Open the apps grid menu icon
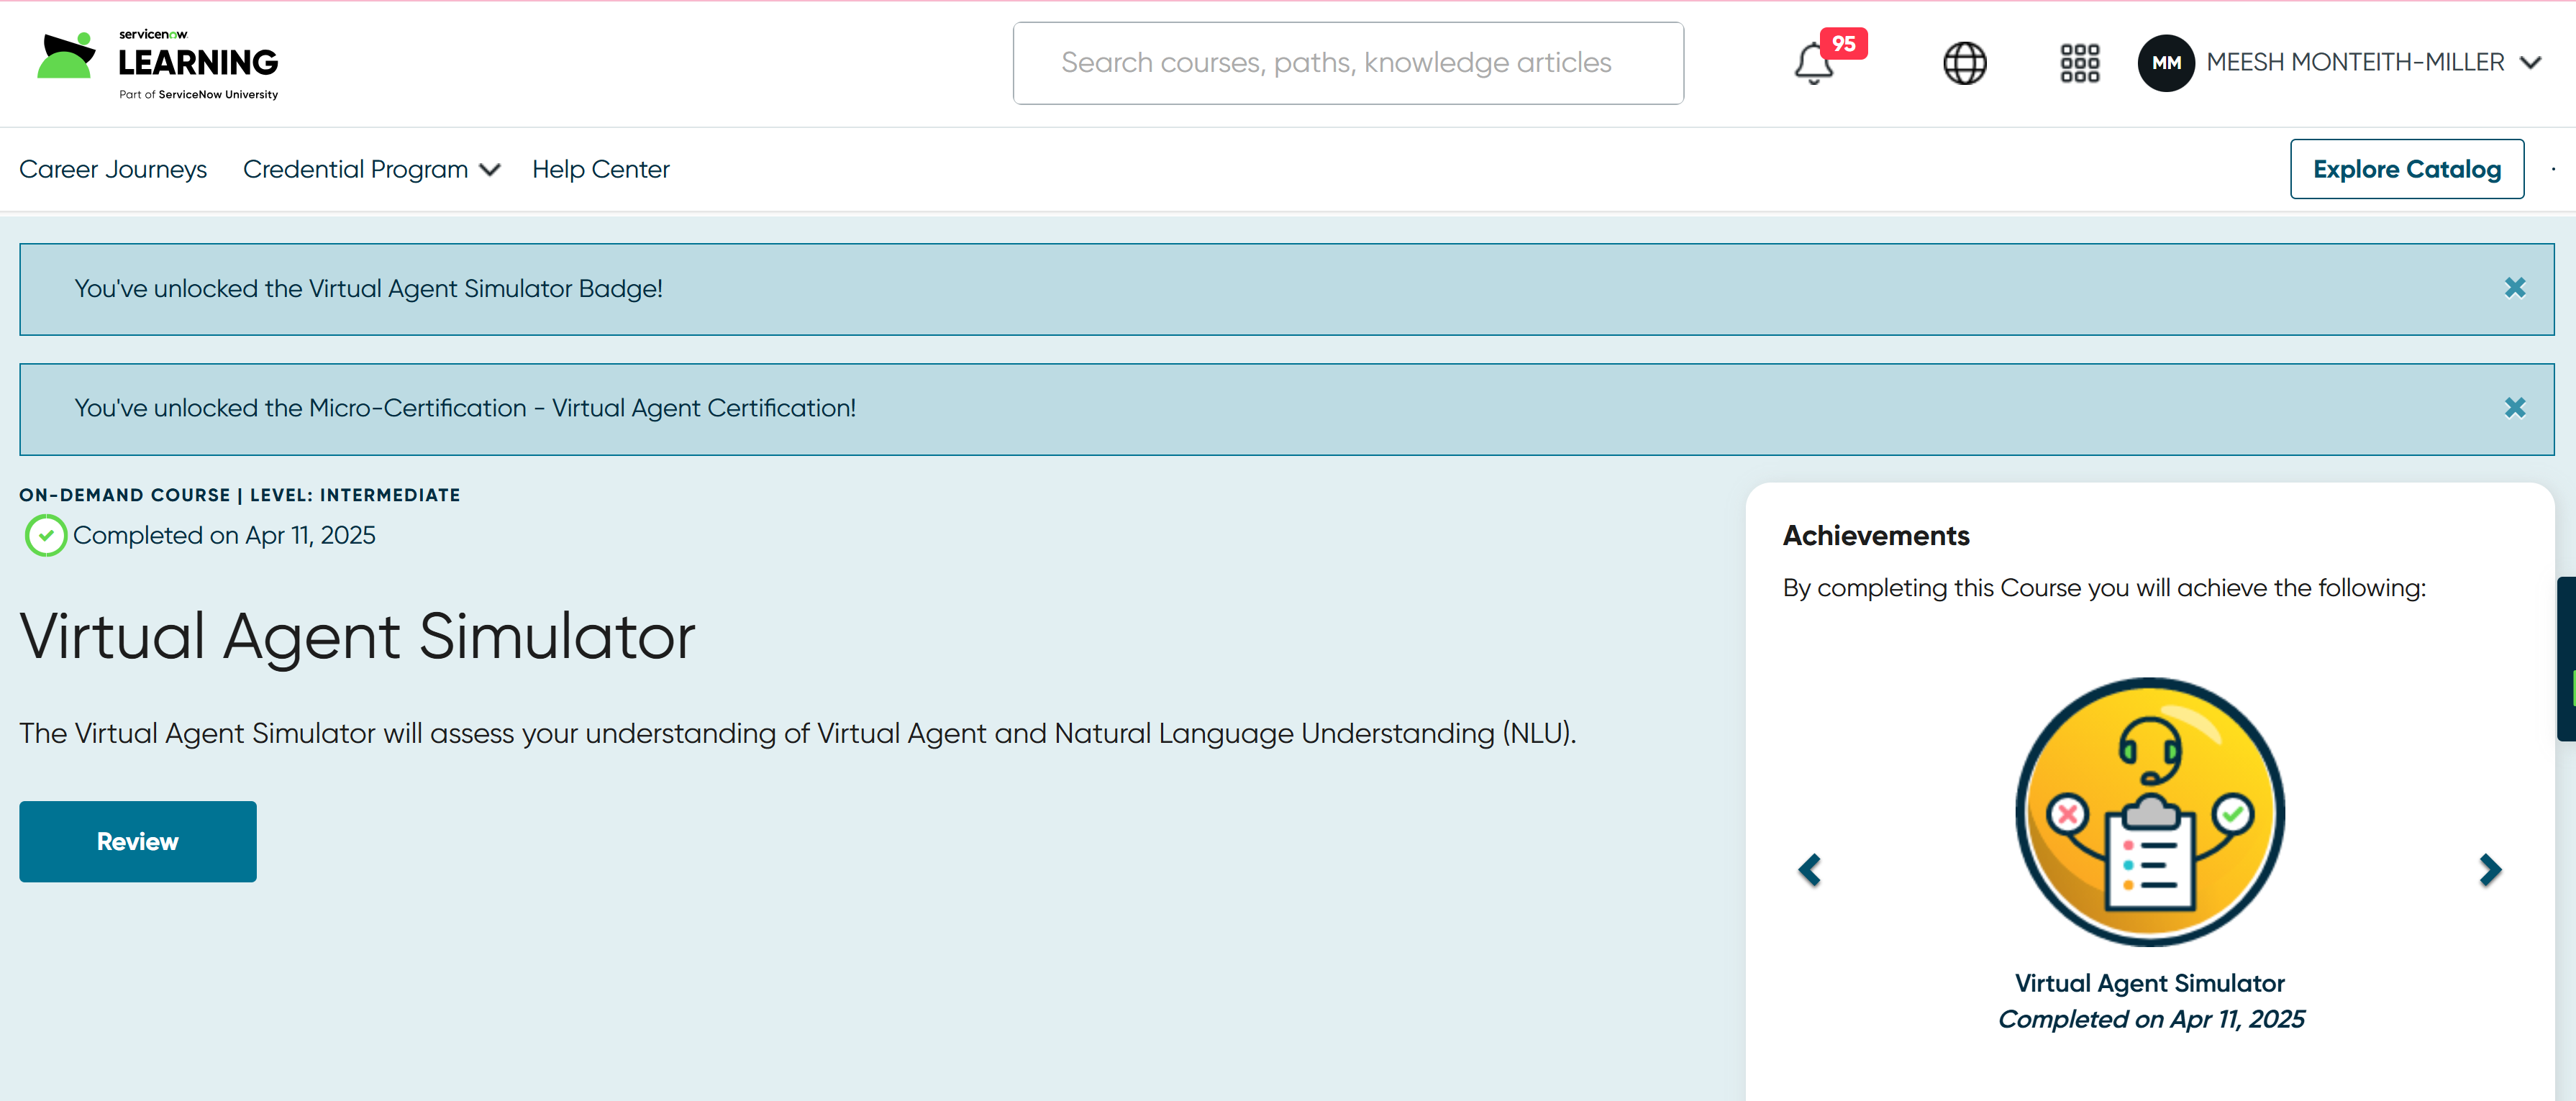Image resolution: width=2576 pixels, height=1101 pixels. 2079,63
